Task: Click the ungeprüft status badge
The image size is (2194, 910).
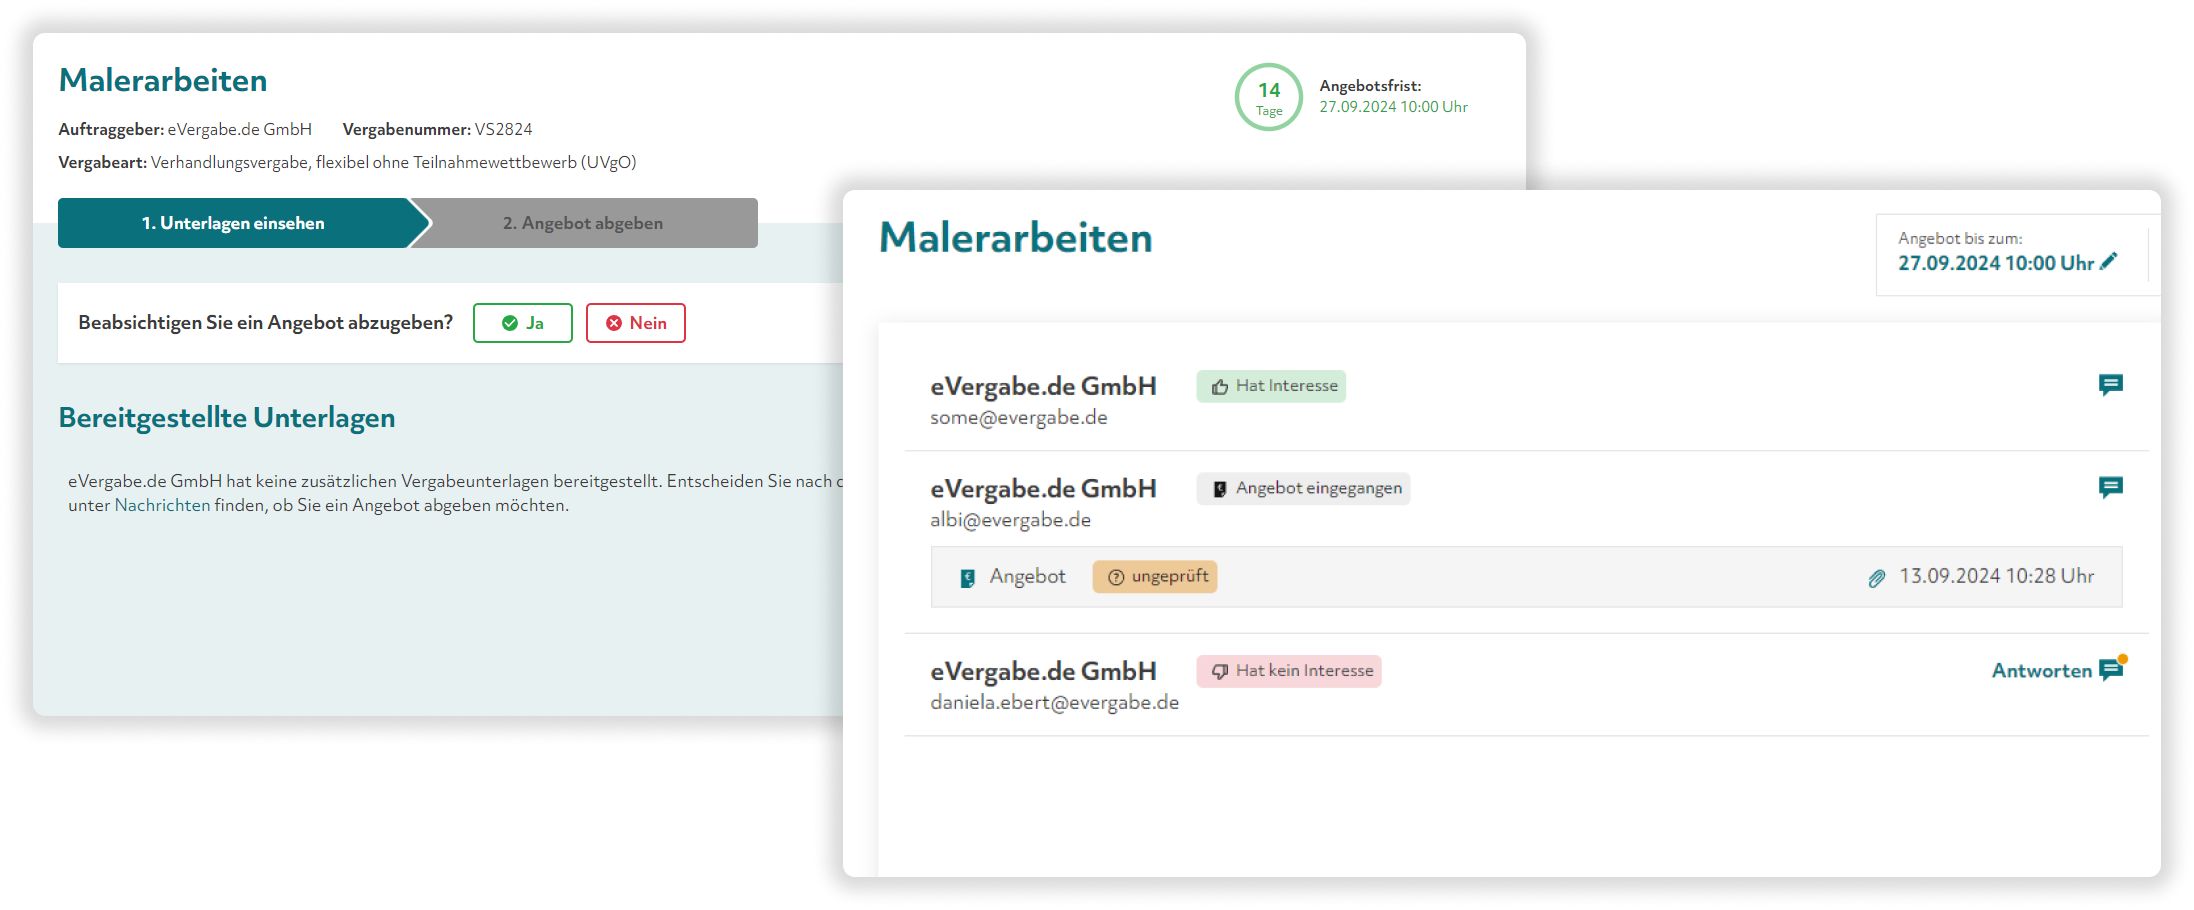Action: [1155, 577]
